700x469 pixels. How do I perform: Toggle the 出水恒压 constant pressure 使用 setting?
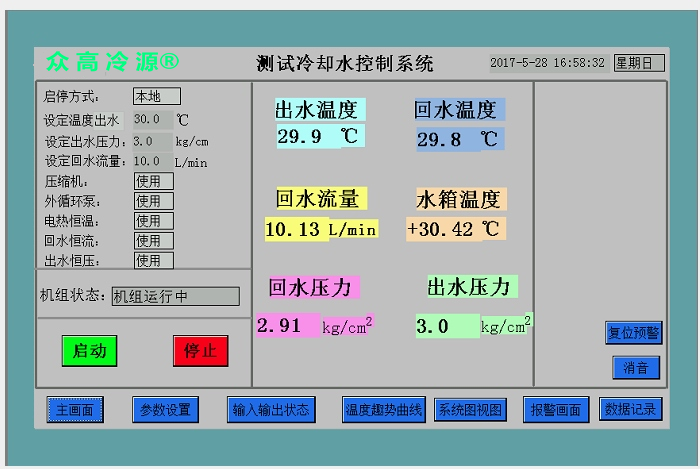coord(153,261)
